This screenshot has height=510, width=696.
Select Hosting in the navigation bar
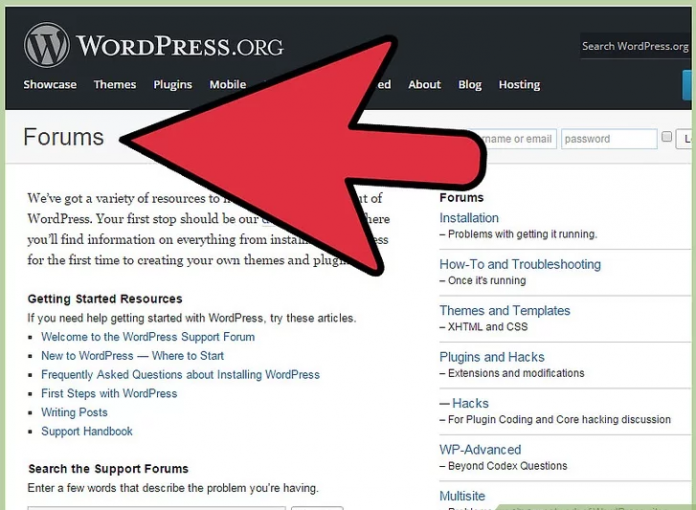[x=519, y=85]
